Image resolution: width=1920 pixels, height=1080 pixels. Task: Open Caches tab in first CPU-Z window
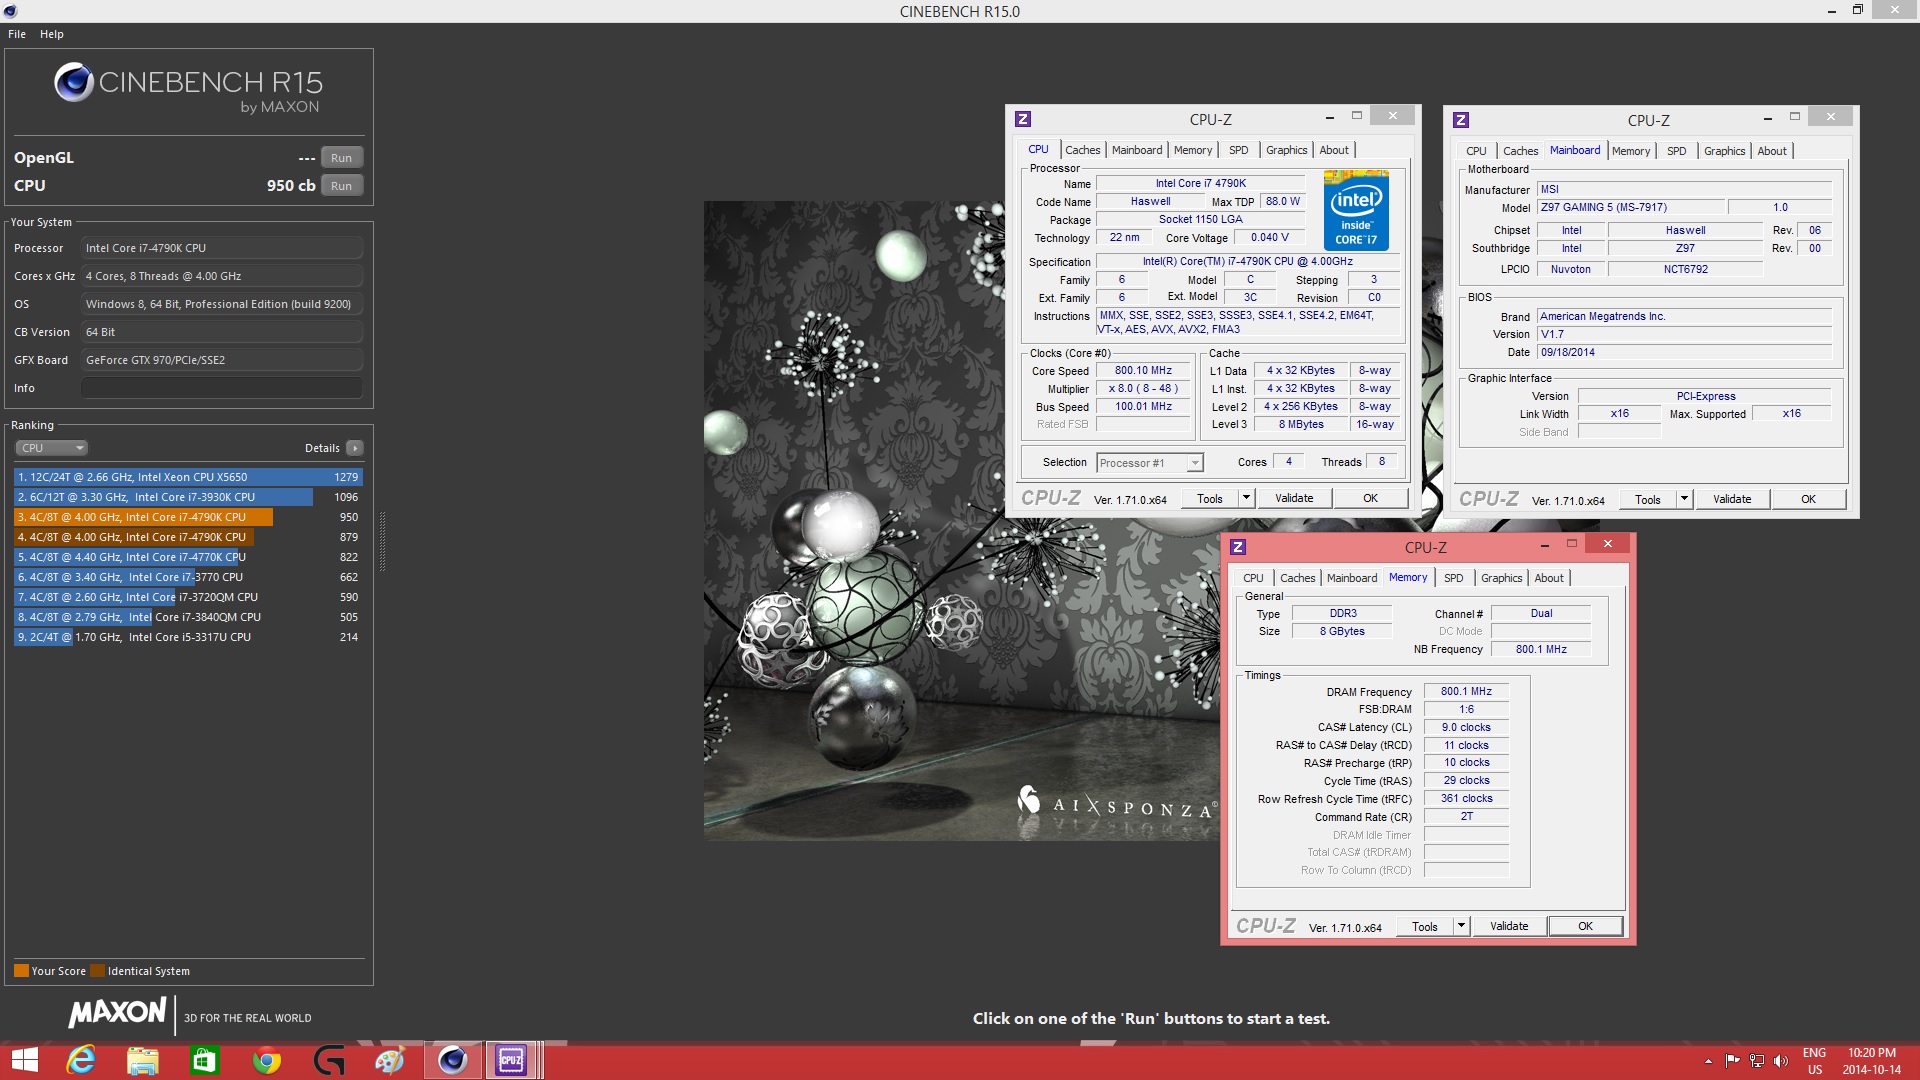[1082, 150]
